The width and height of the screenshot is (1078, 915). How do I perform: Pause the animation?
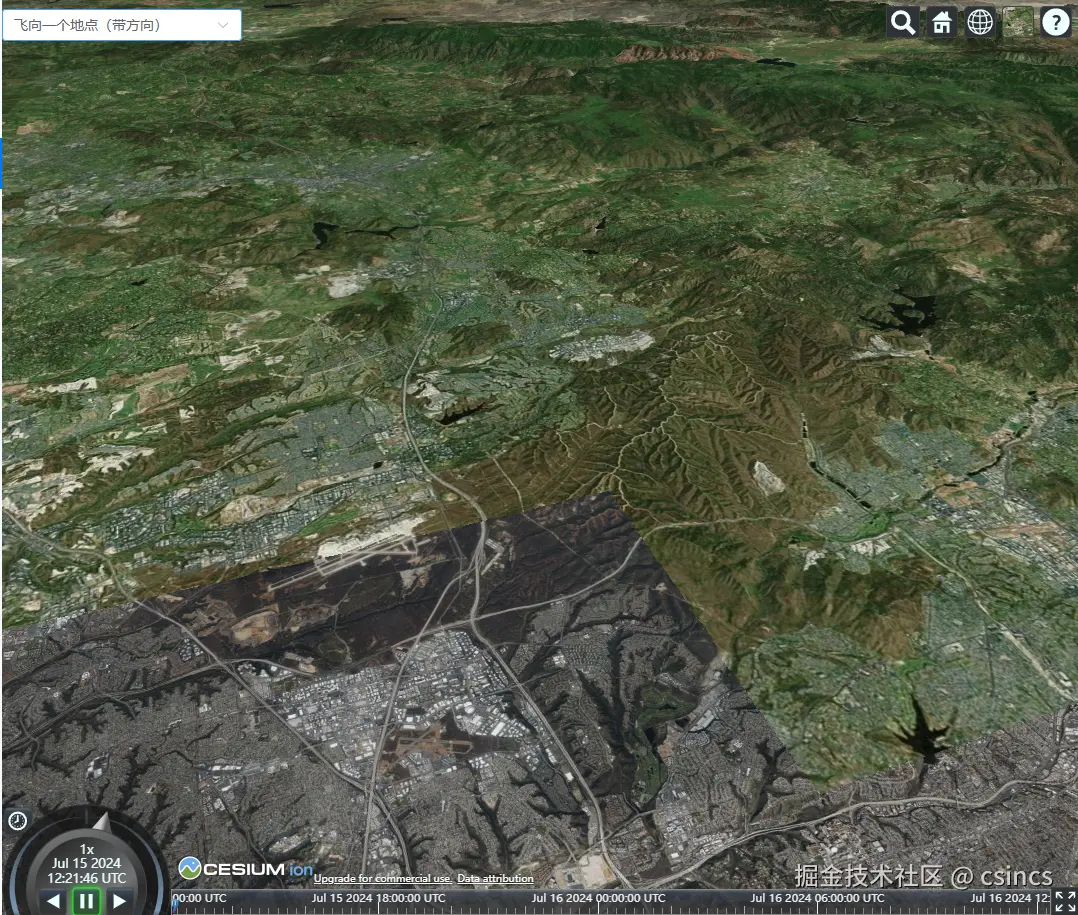[87, 901]
